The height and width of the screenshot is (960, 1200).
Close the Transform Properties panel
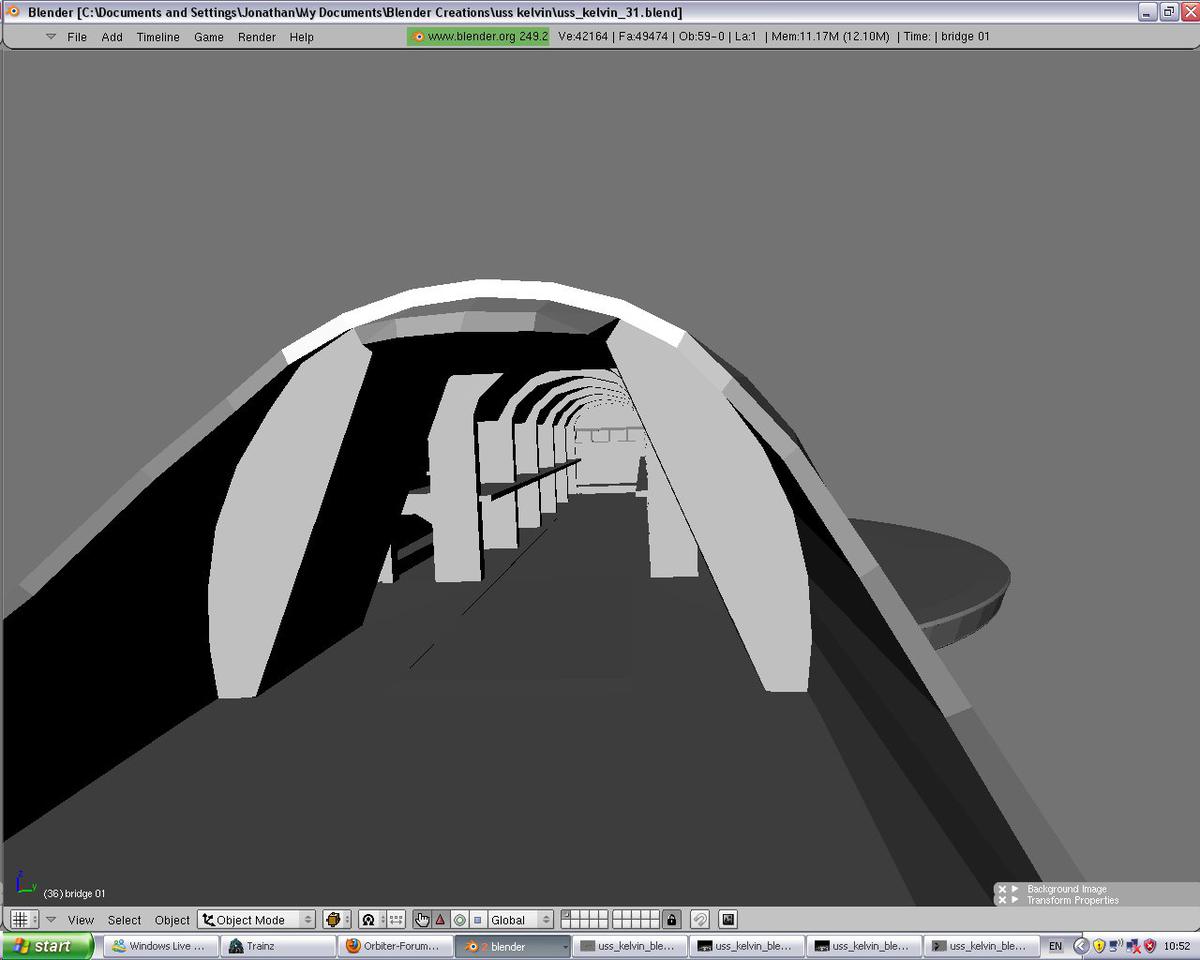[1002, 900]
